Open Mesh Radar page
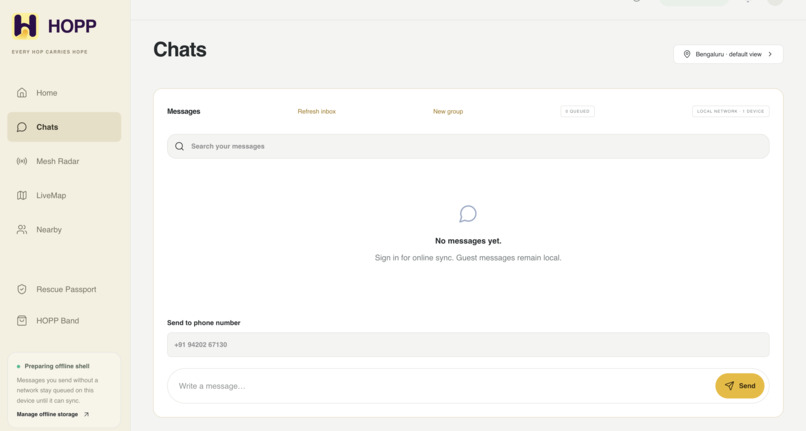Viewport: 806px width, 431px height. (x=64, y=161)
